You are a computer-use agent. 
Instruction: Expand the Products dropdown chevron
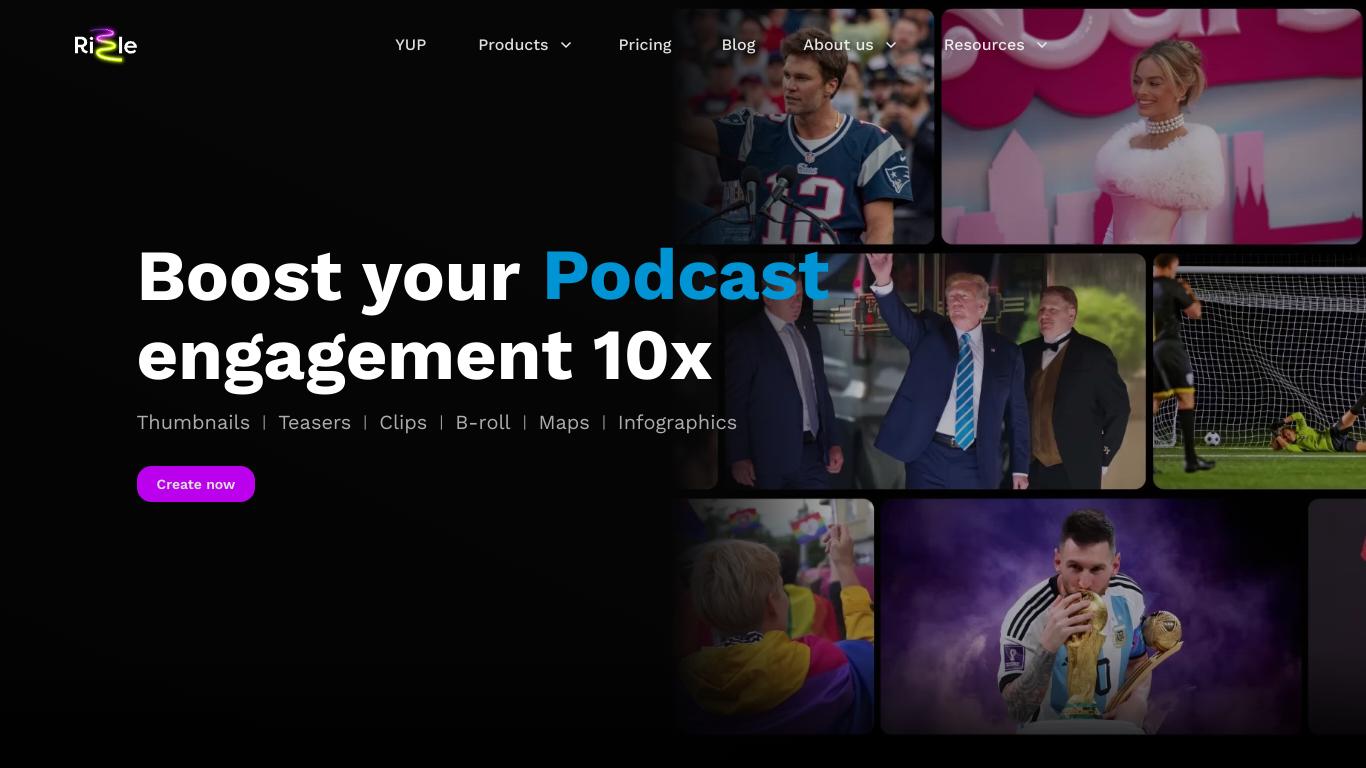[x=566, y=45]
